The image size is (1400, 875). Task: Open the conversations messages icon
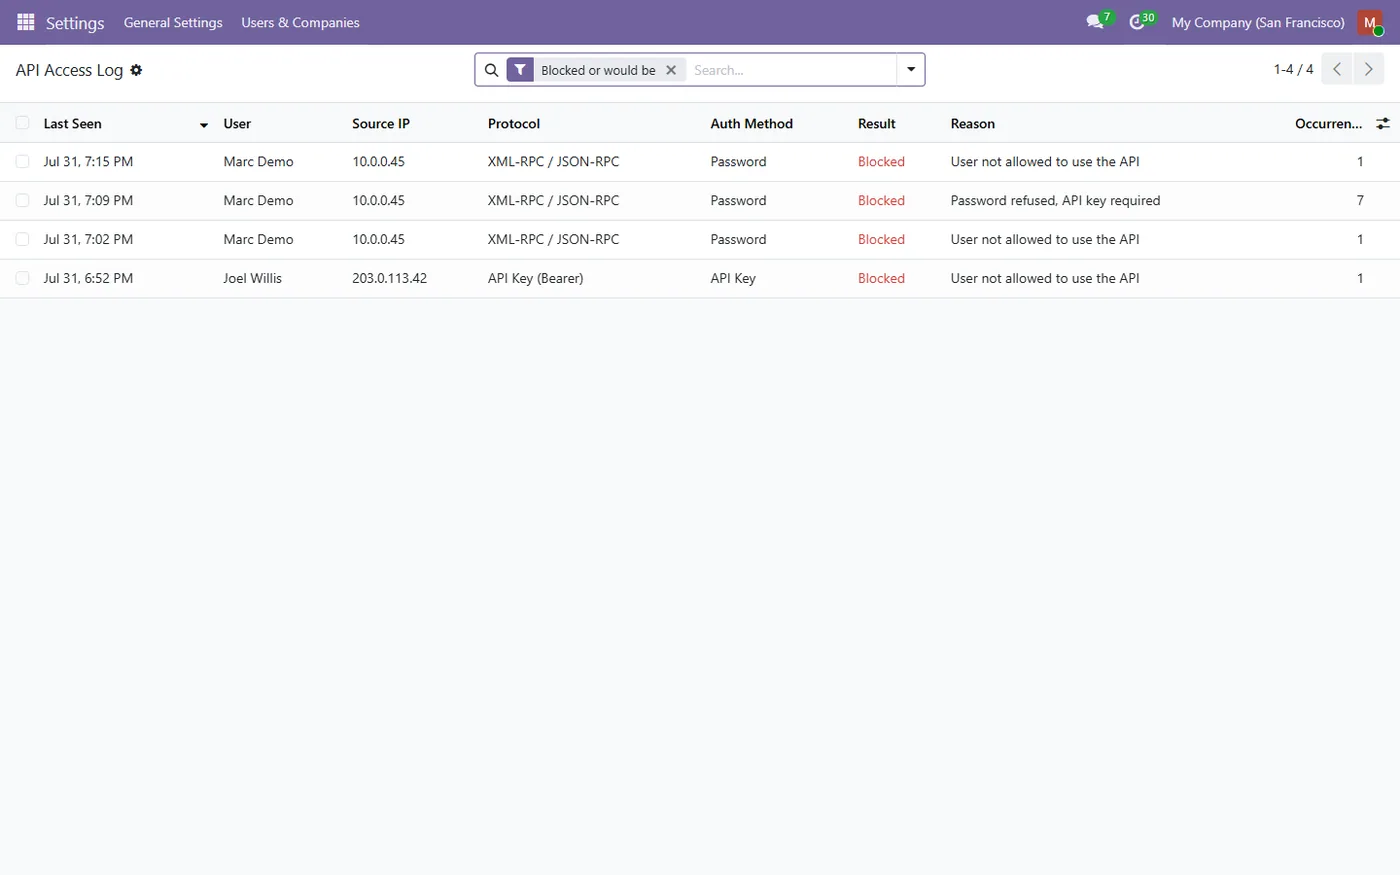[x=1095, y=22]
